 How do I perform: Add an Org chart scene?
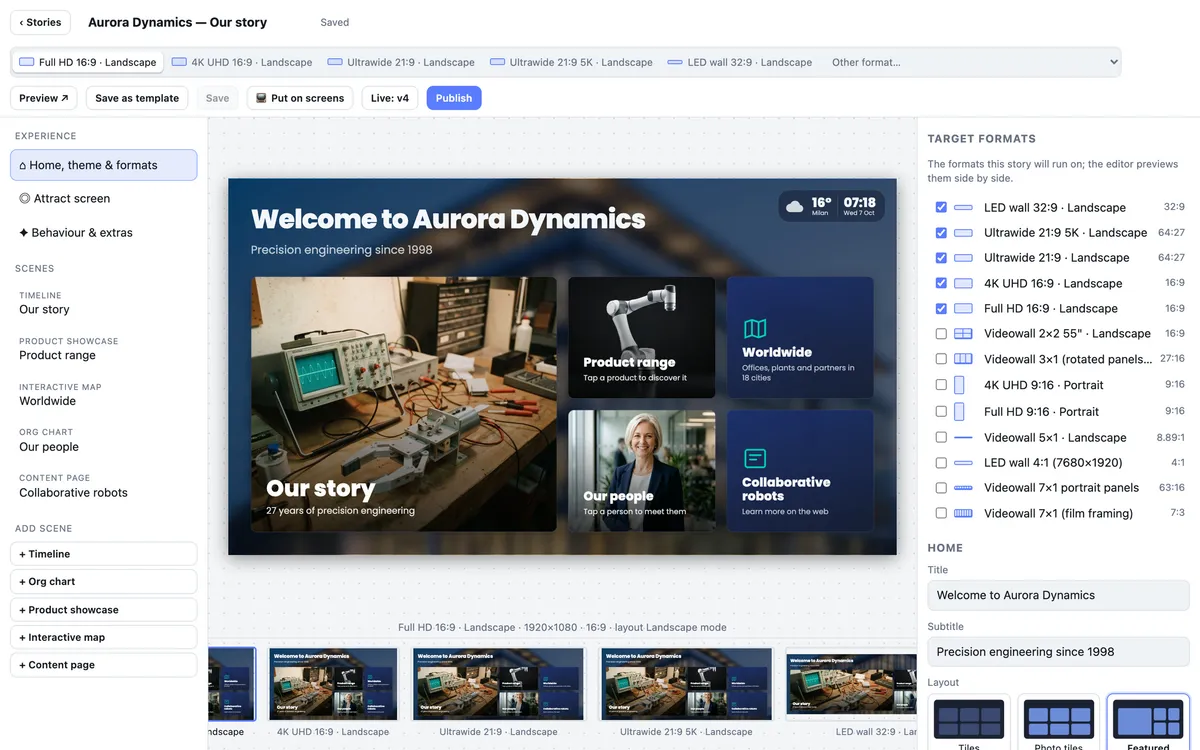103,582
